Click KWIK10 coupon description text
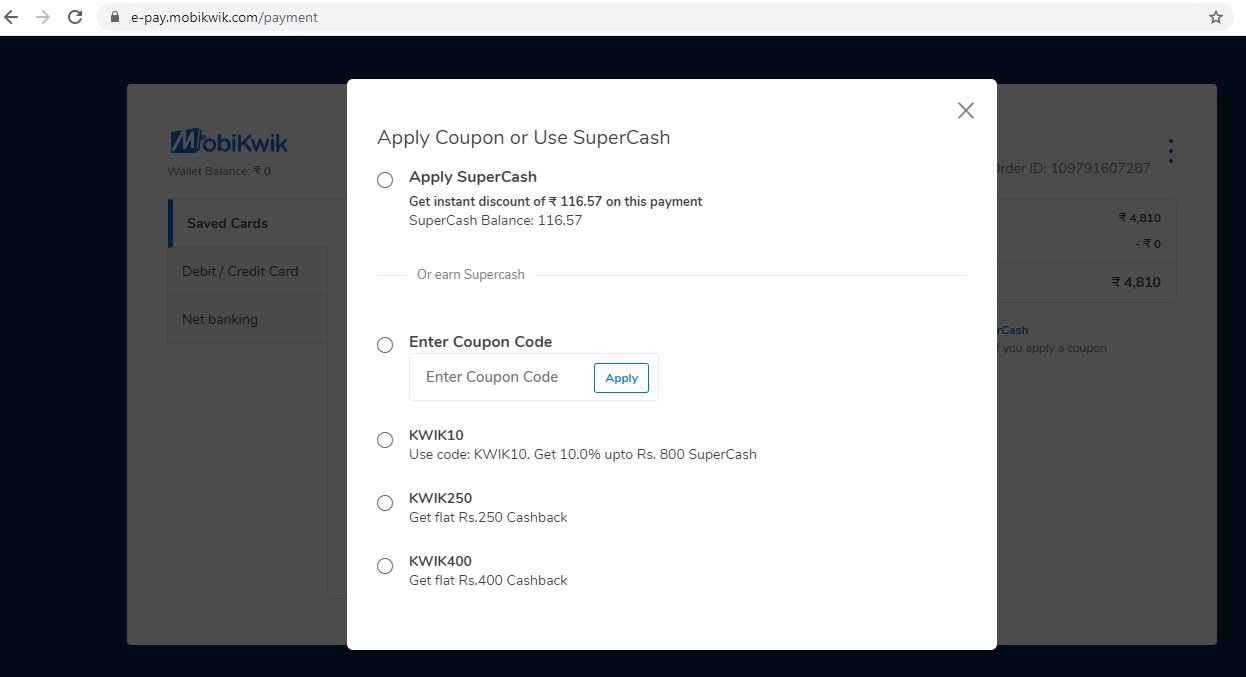Viewport: 1246px width, 677px height. (583, 454)
